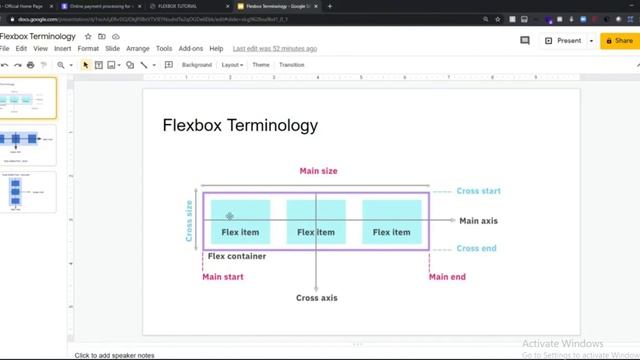The width and height of the screenshot is (640, 360).
Task: Open the Insert menu
Action: (x=62, y=49)
